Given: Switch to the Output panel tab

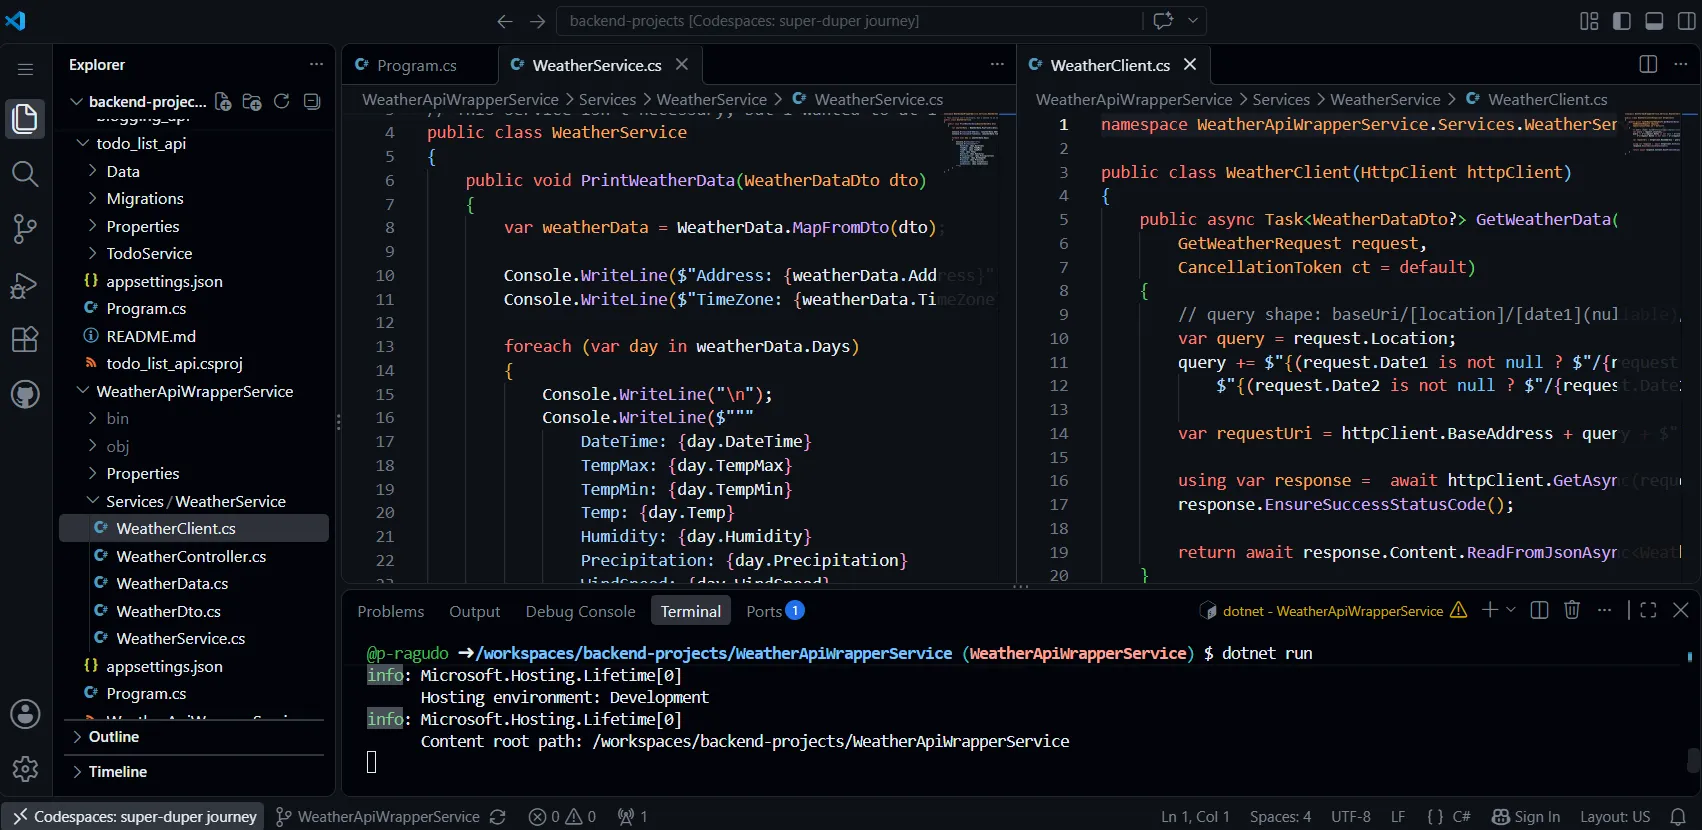Looking at the screenshot, I should pos(475,611).
